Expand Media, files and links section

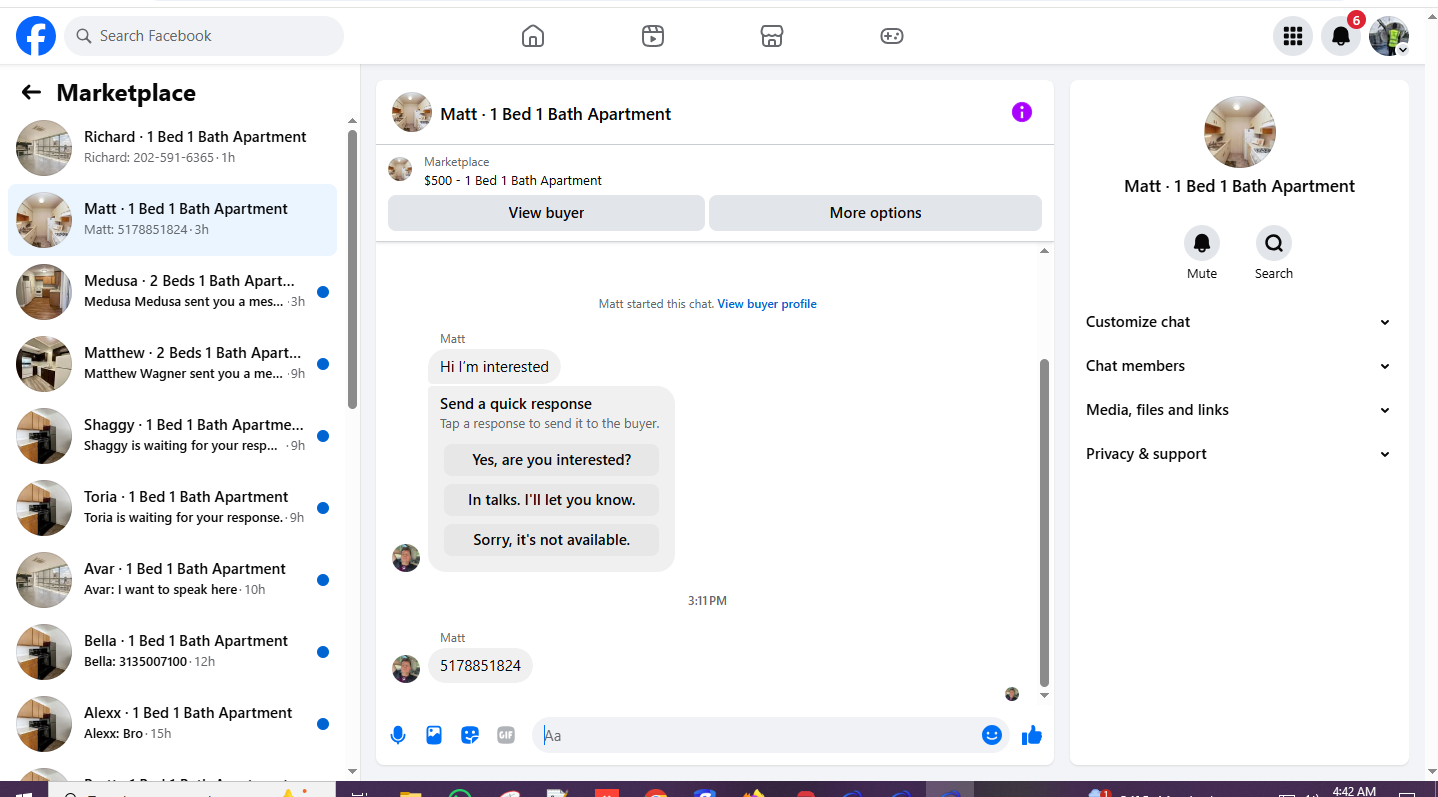(1239, 410)
